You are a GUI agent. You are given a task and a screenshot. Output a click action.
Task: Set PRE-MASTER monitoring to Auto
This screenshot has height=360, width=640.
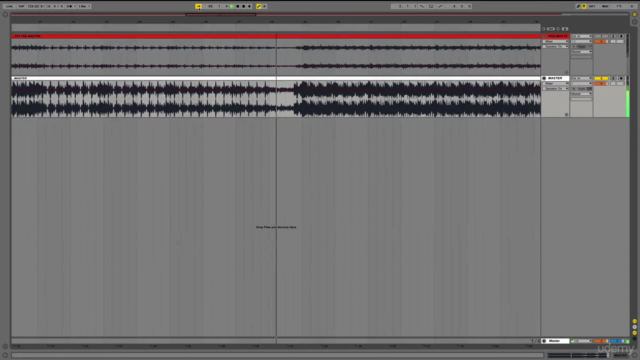click(582, 47)
